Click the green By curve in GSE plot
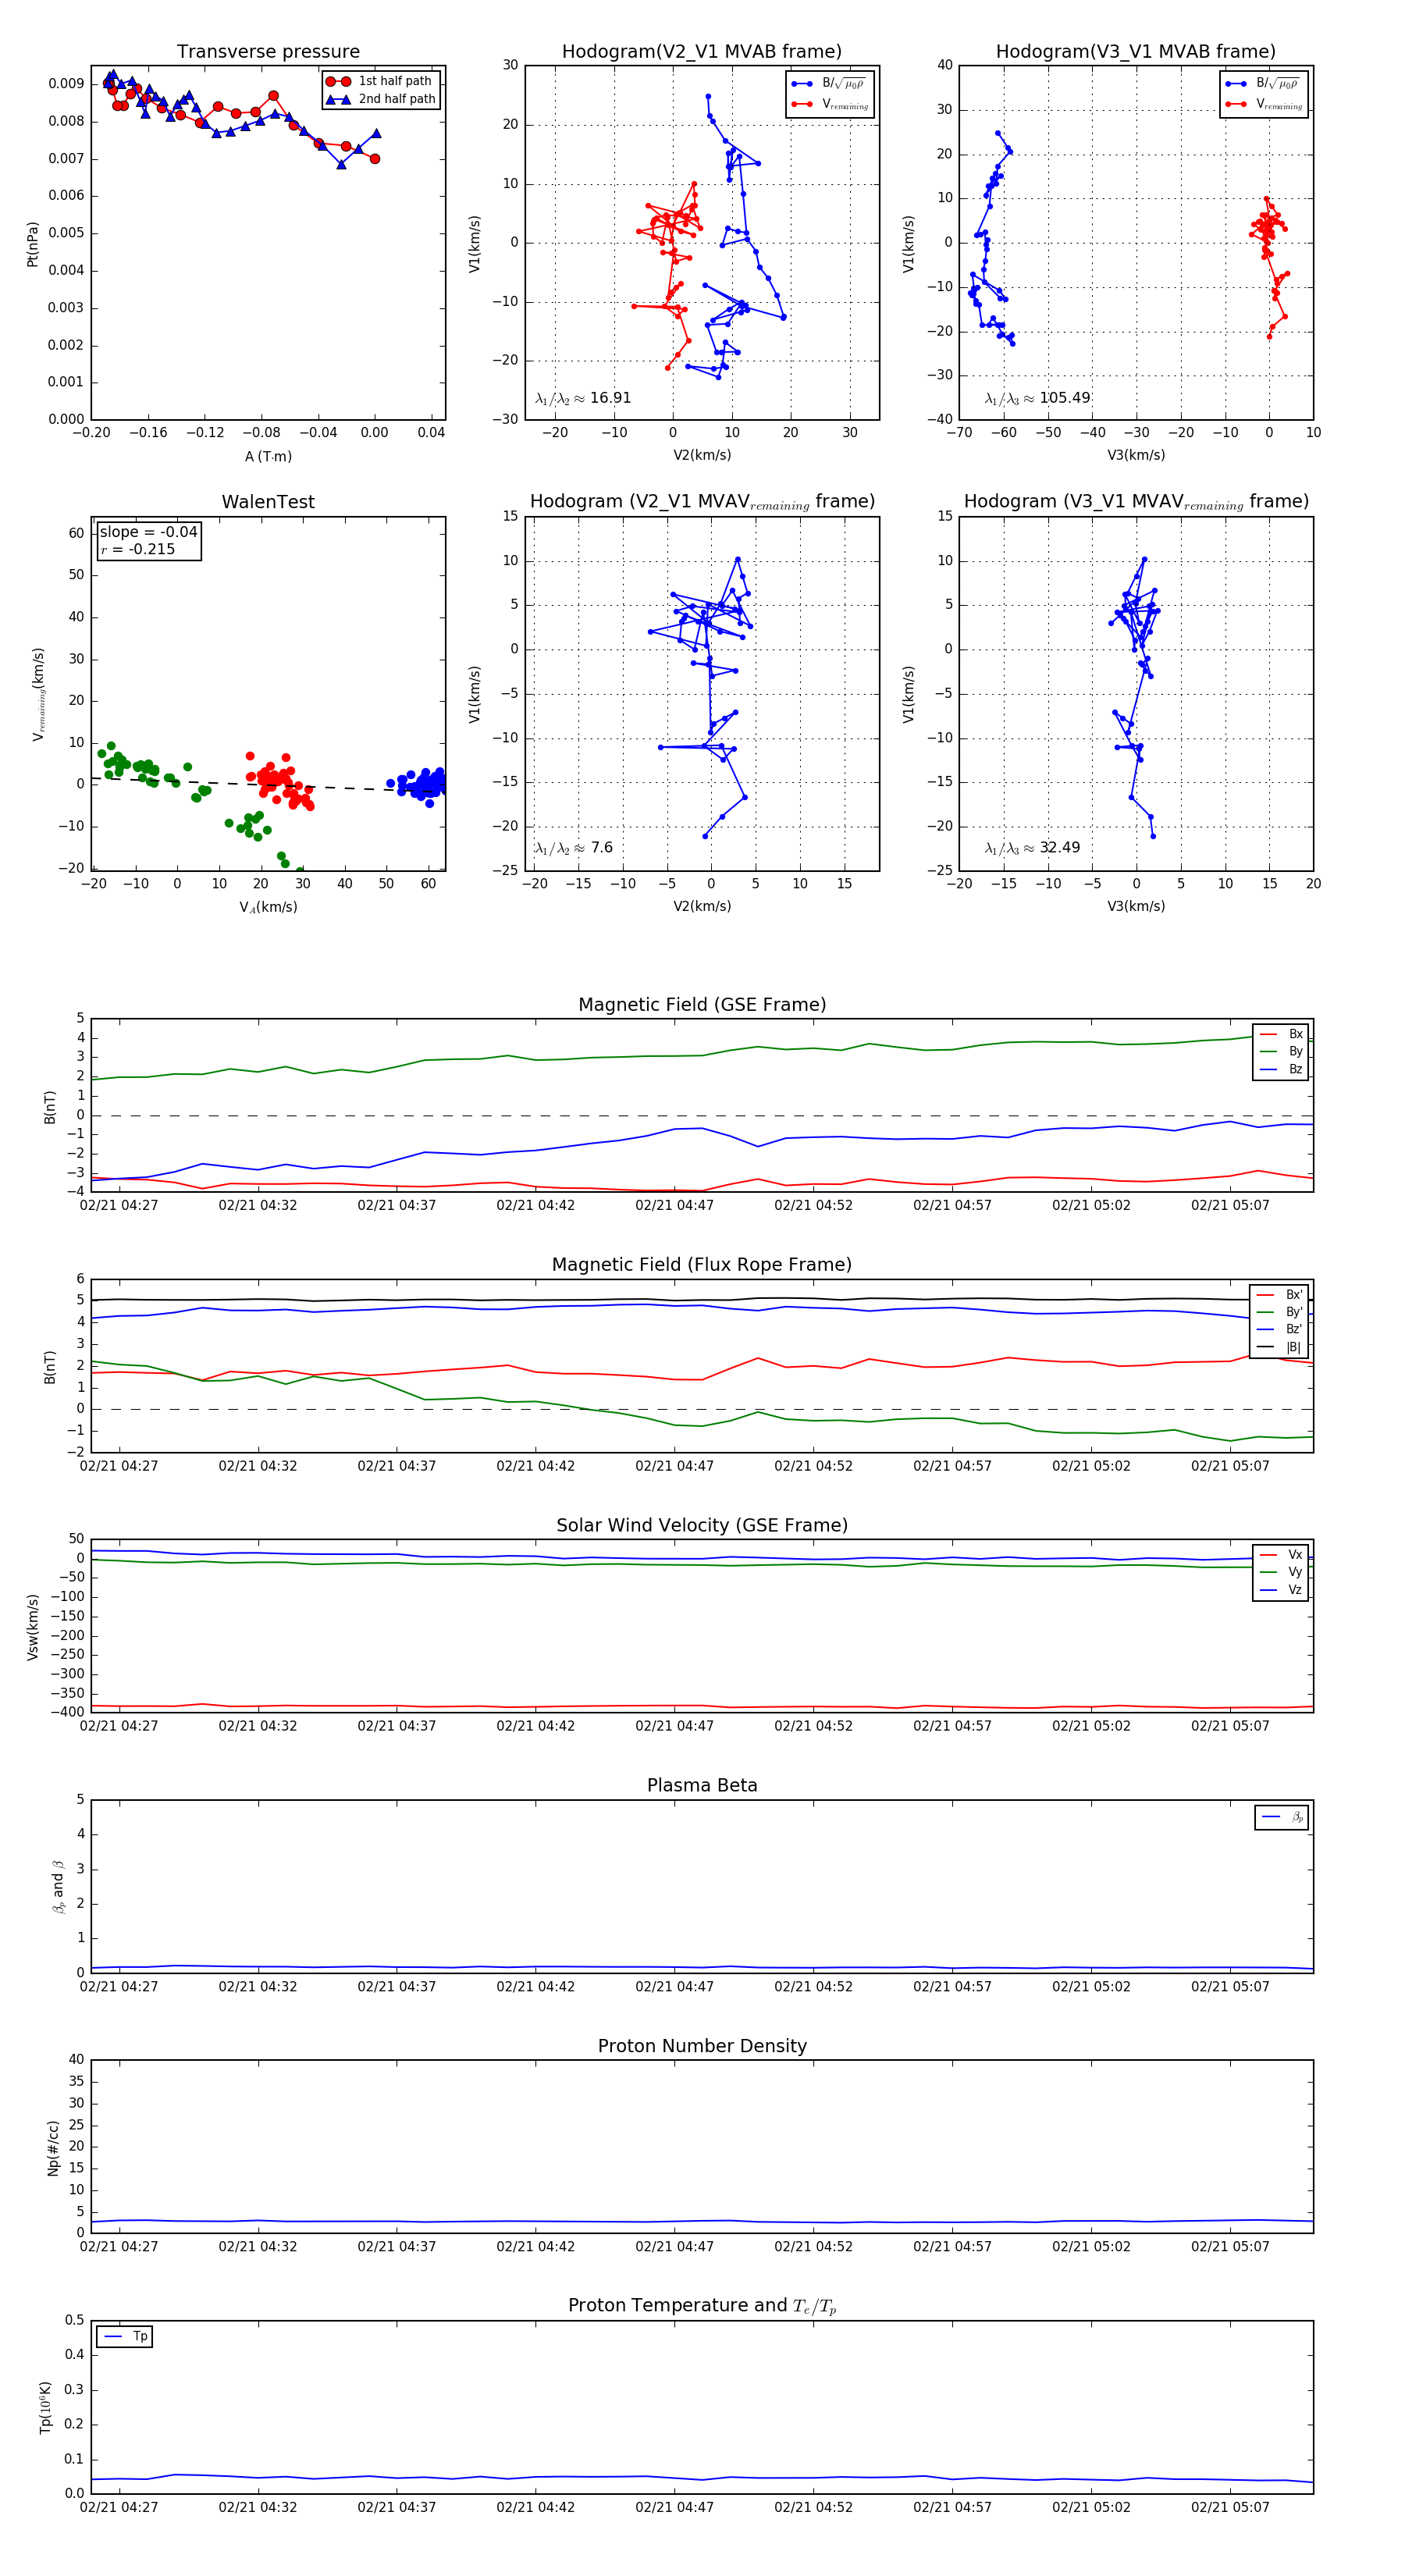The image size is (1405, 2576). [x=702, y=1055]
